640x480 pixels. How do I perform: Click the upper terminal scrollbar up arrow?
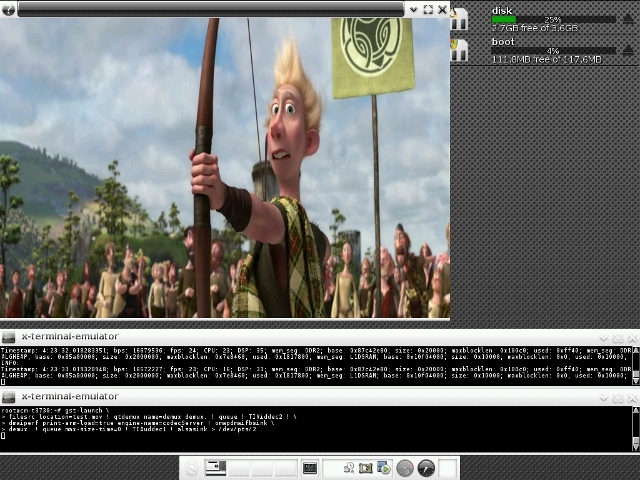coord(636,350)
